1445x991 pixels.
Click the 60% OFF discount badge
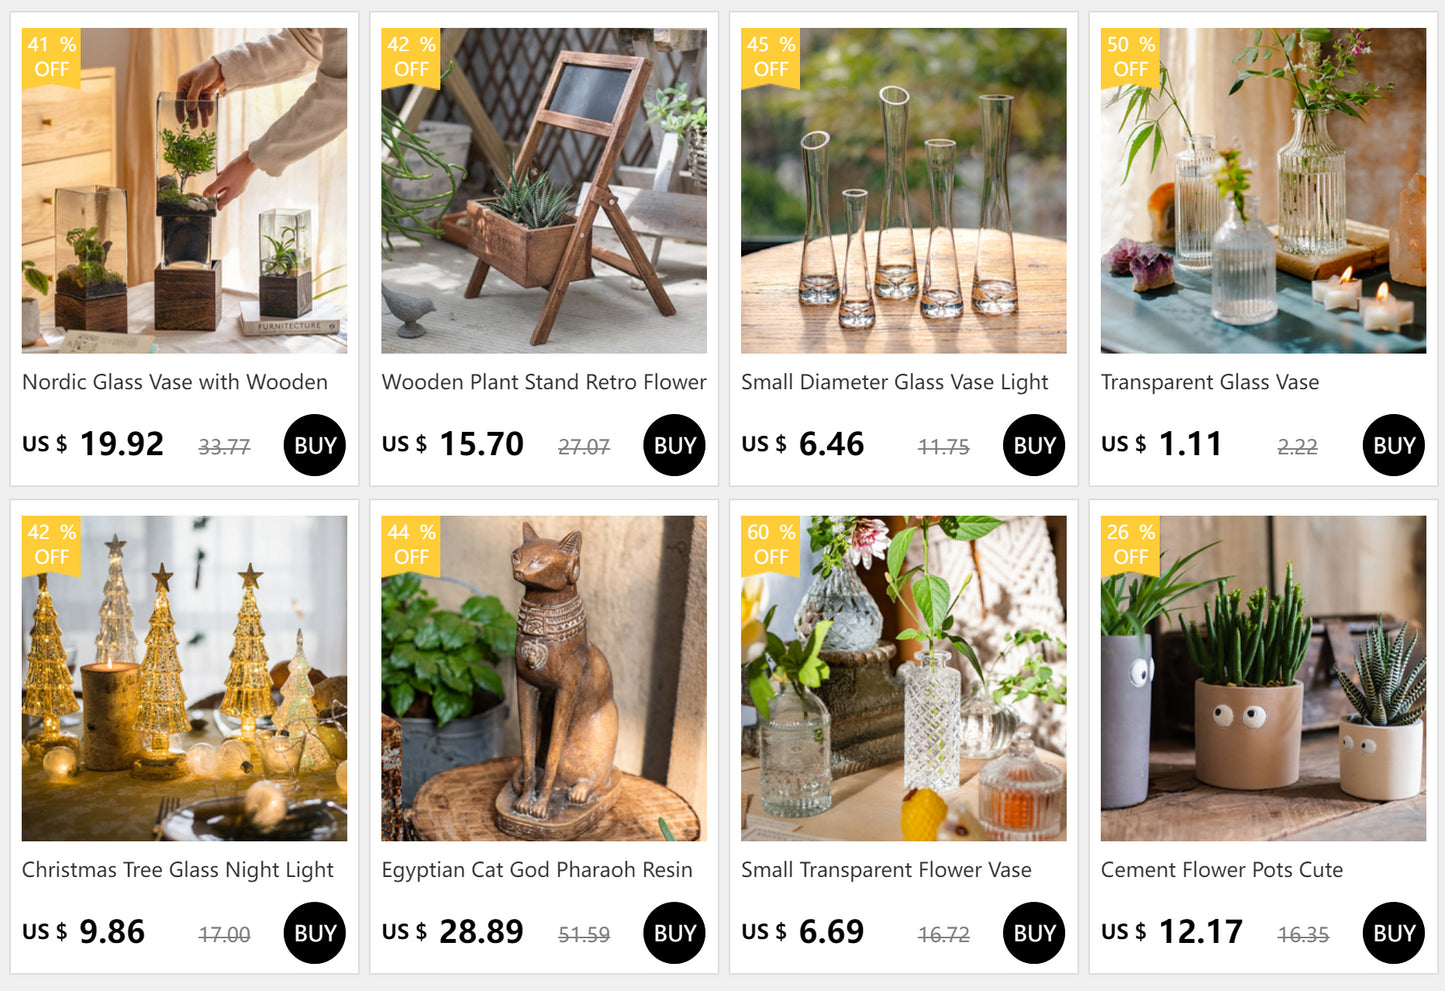point(771,545)
